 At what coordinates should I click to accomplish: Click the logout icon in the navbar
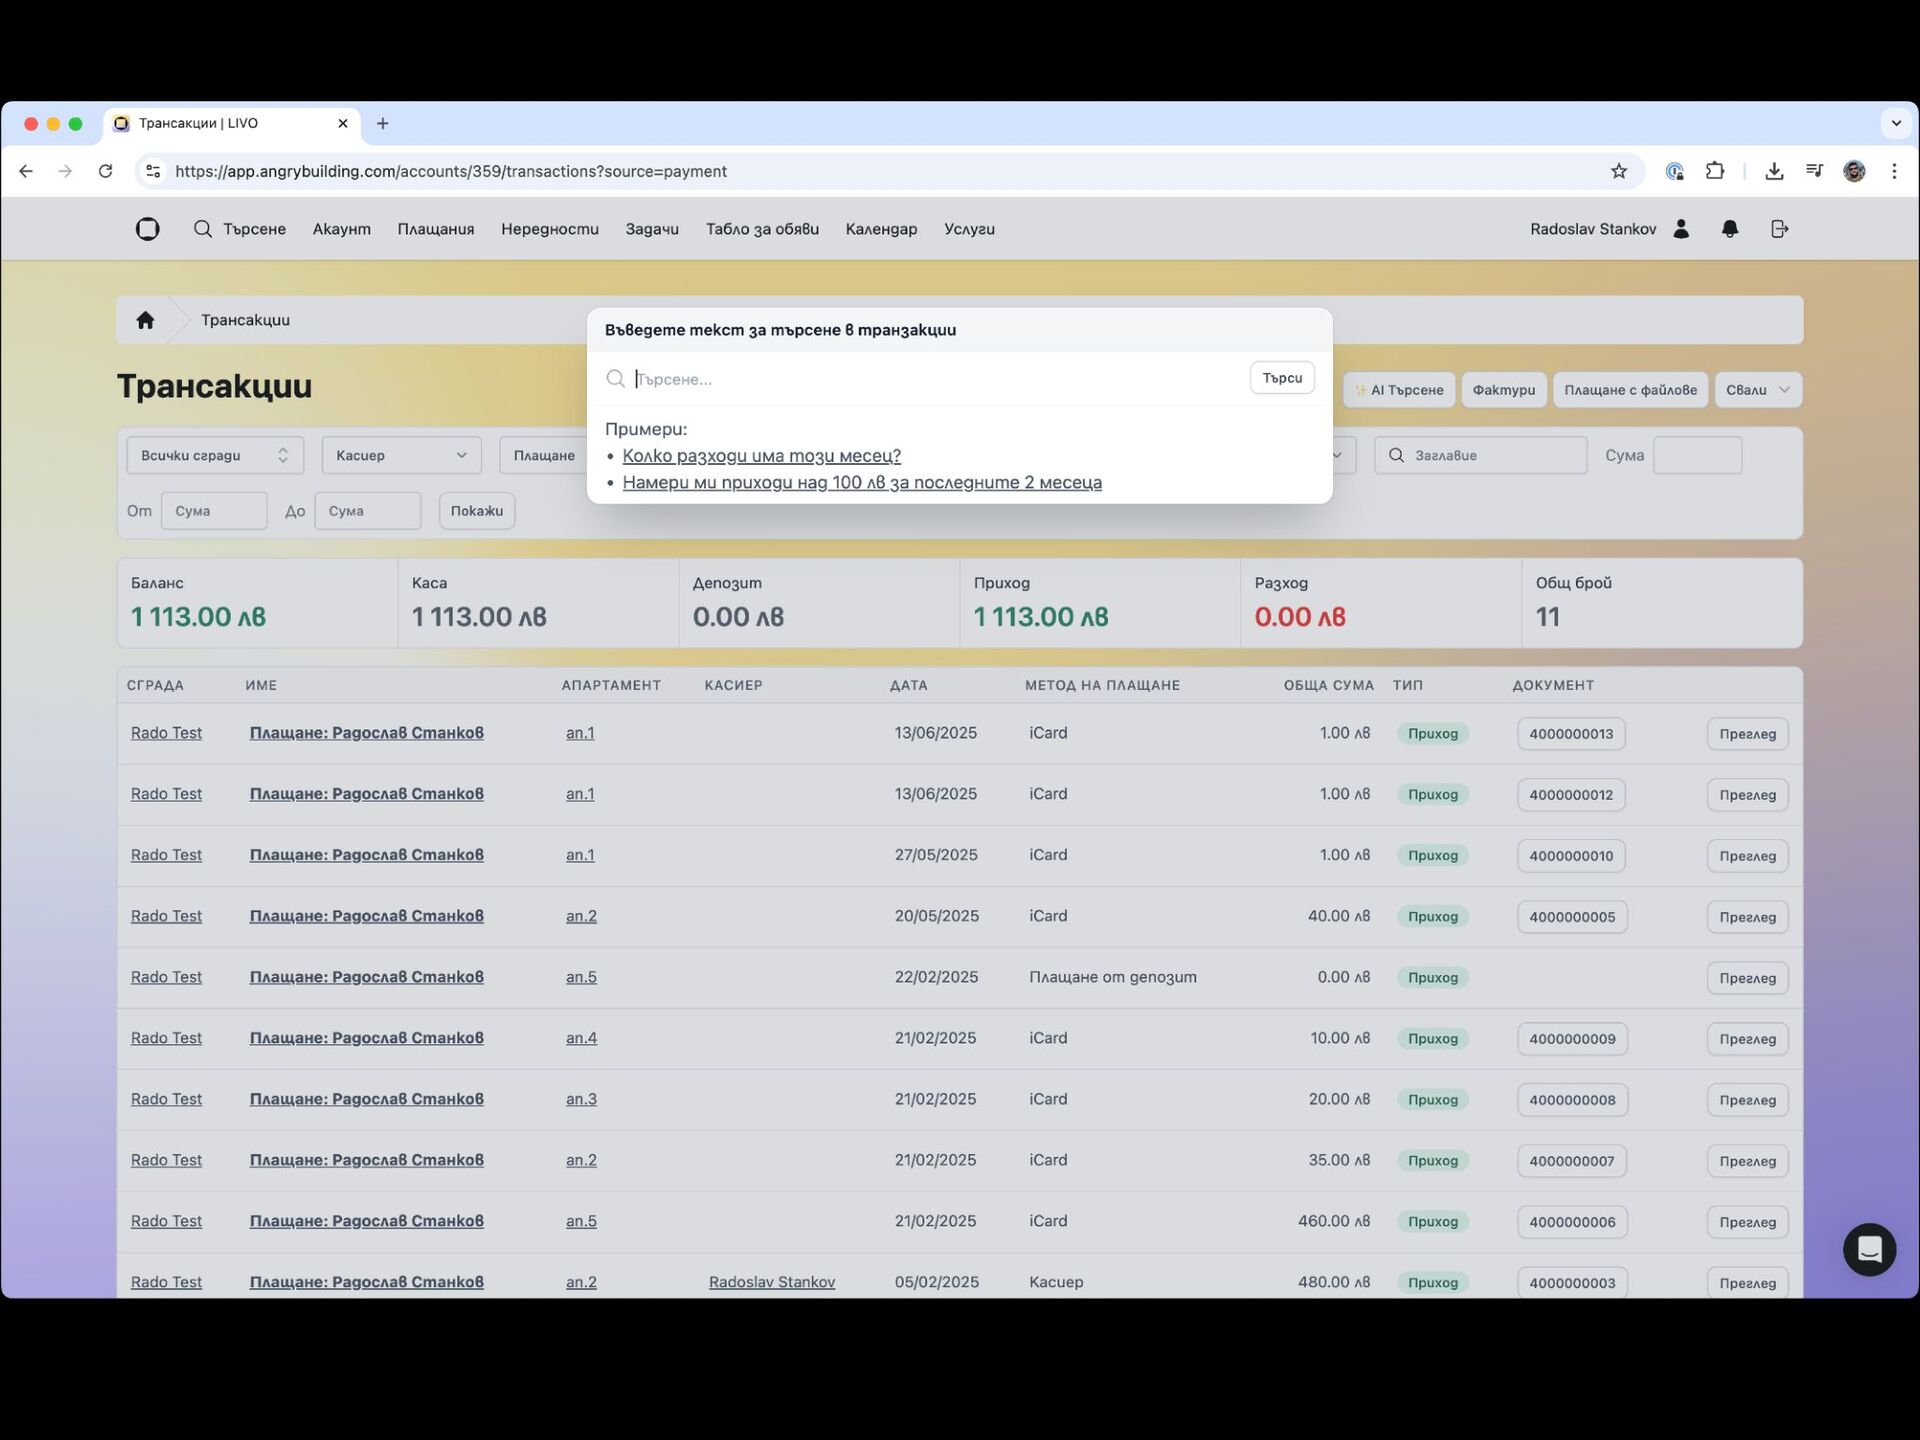pos(1779,229)
